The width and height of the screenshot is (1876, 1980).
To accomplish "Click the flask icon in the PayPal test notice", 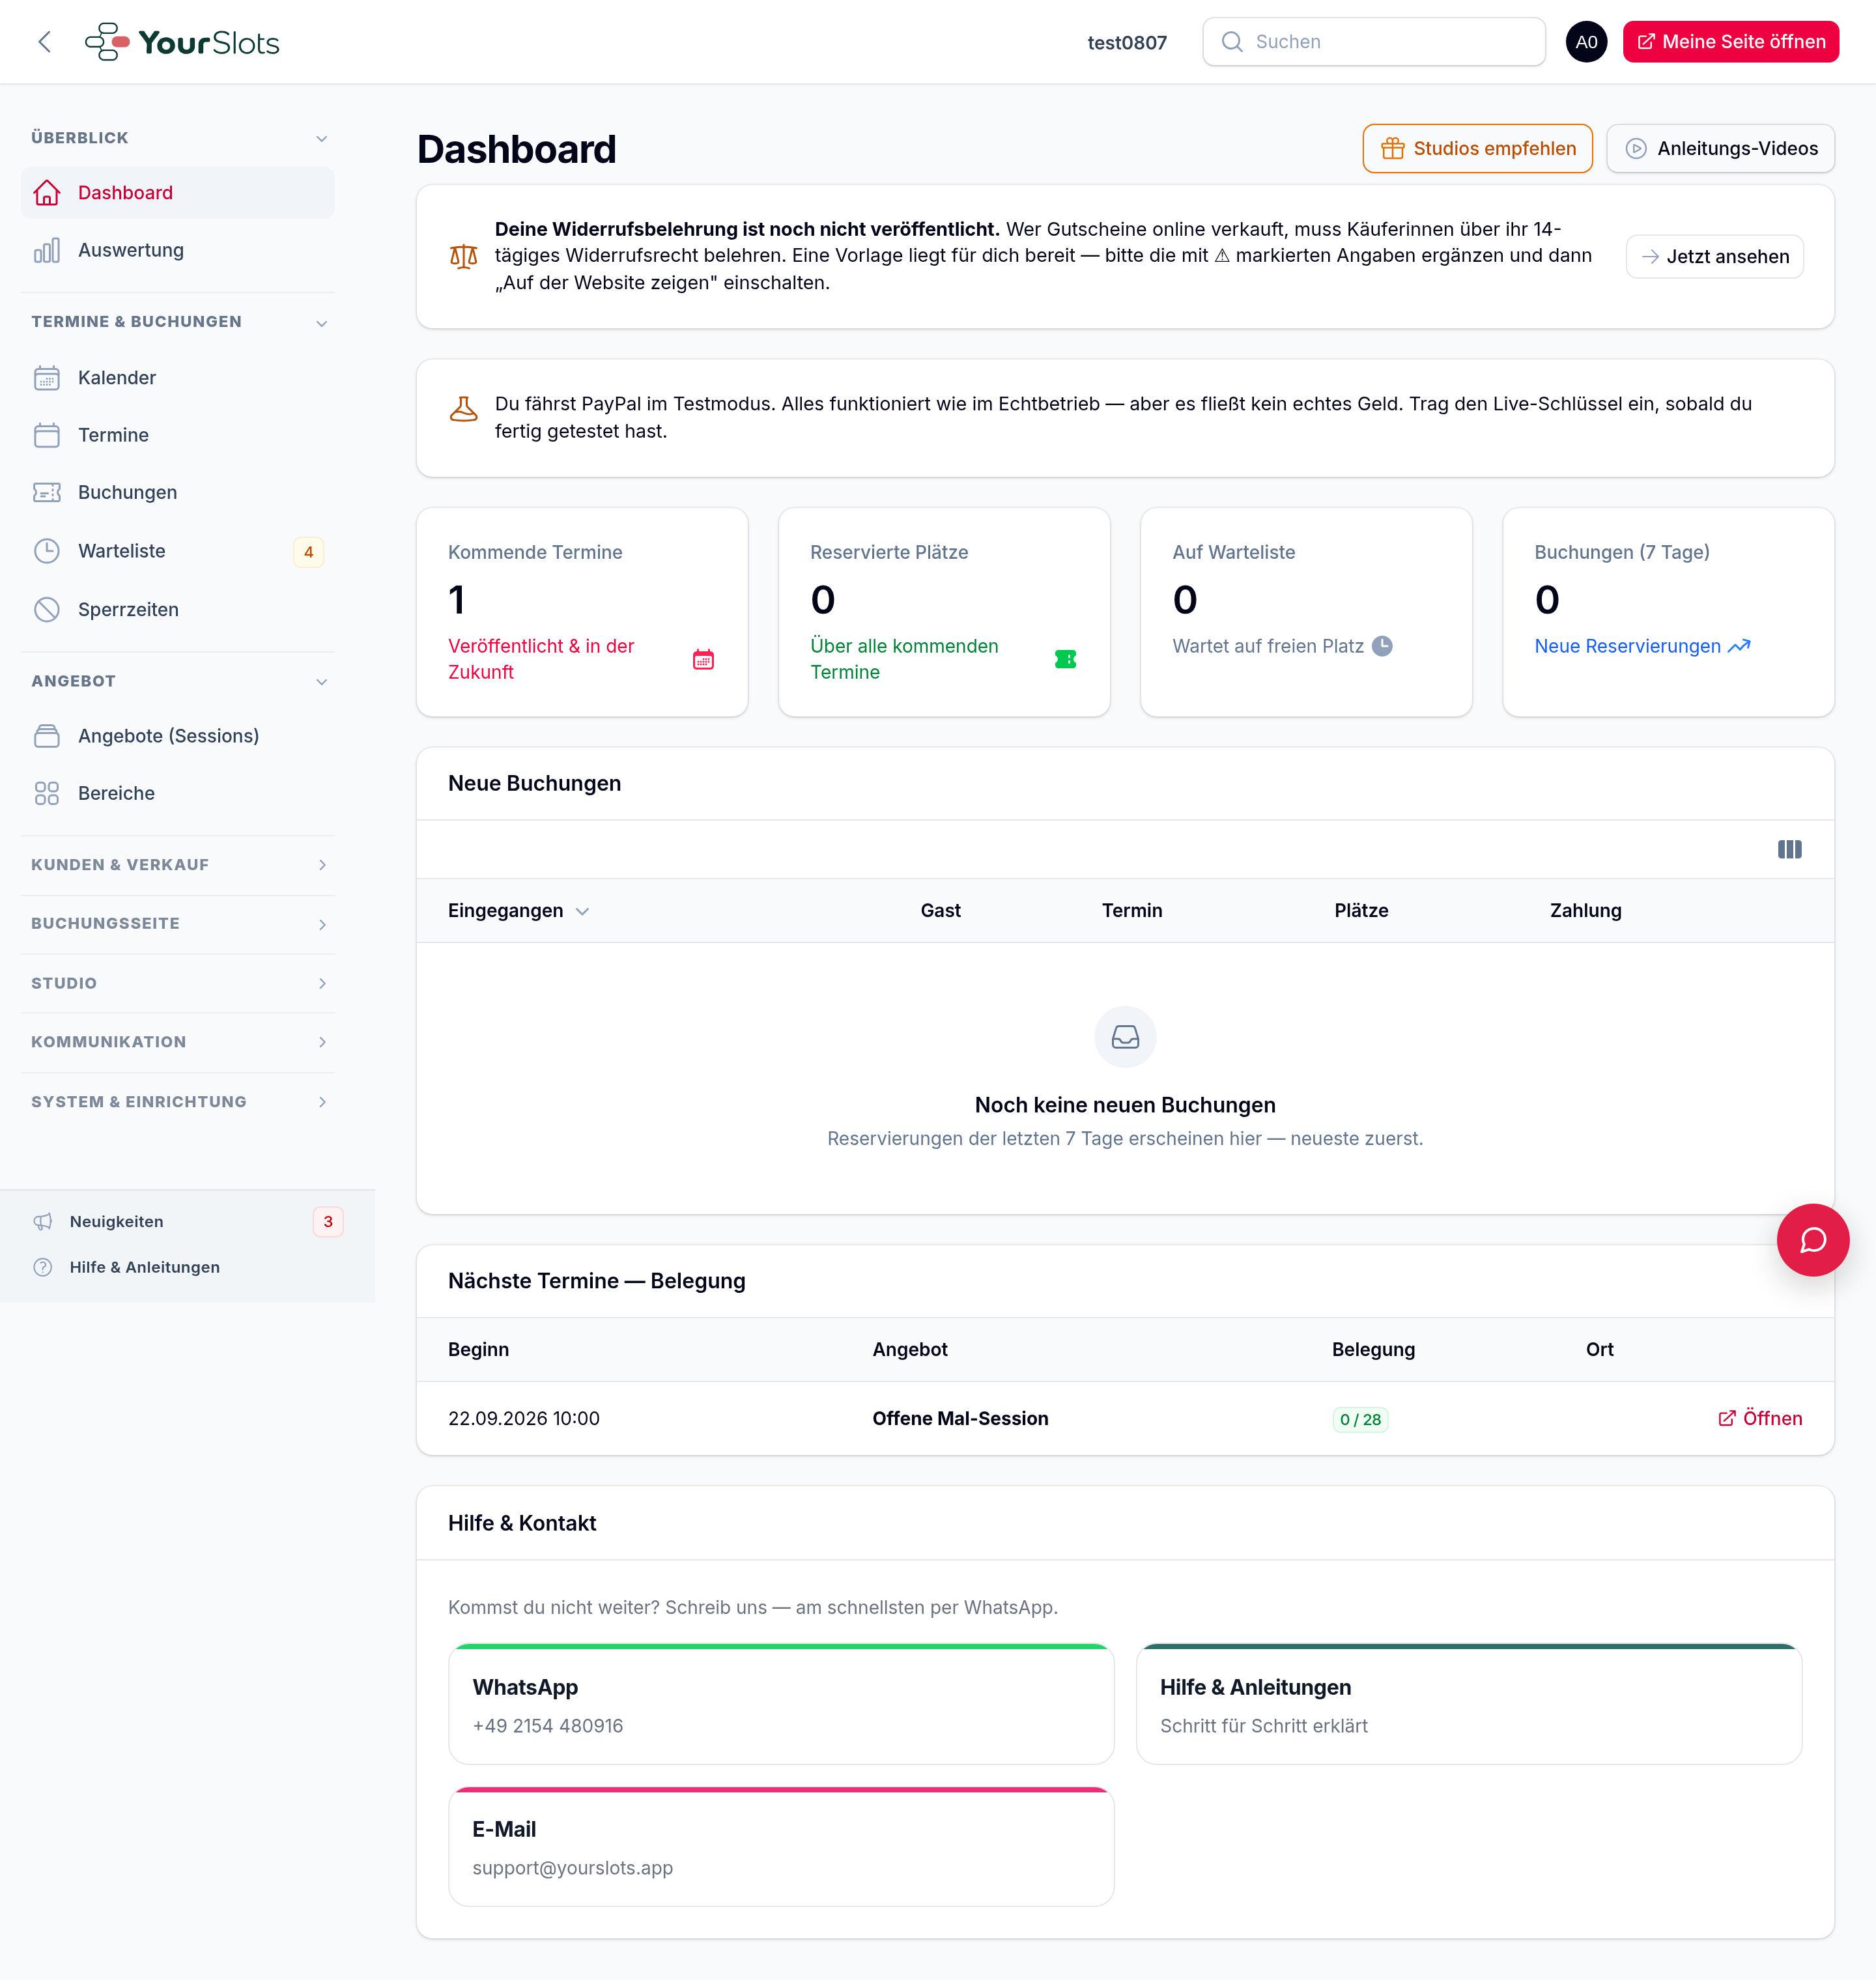I will 463,409.
